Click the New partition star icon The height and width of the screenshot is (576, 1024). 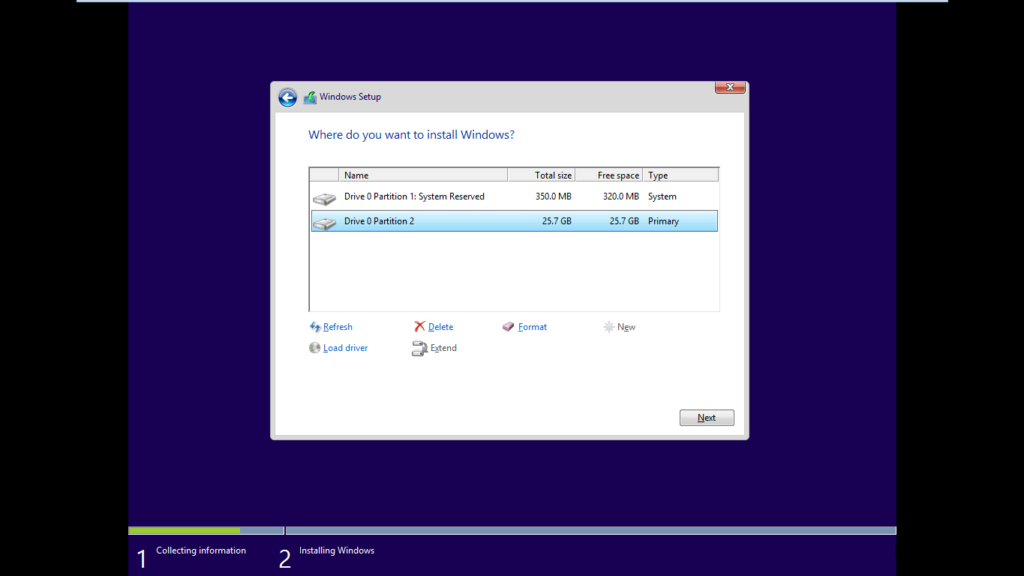(609, 327)
